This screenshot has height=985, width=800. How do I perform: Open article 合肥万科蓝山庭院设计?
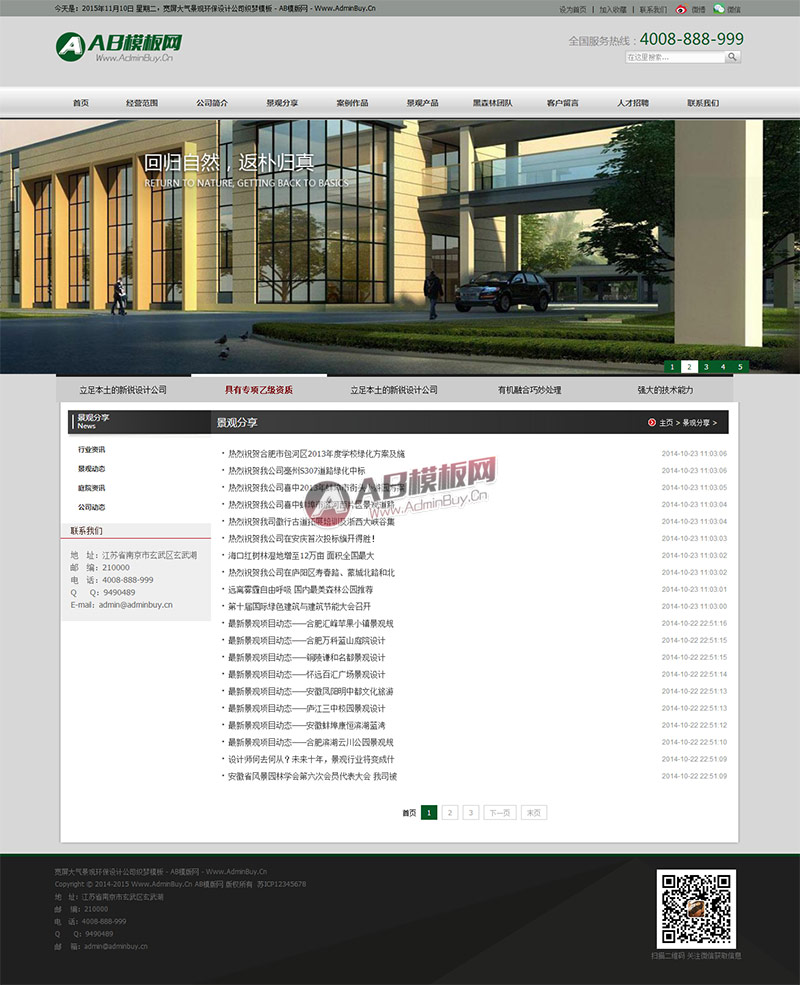point(306,640)
